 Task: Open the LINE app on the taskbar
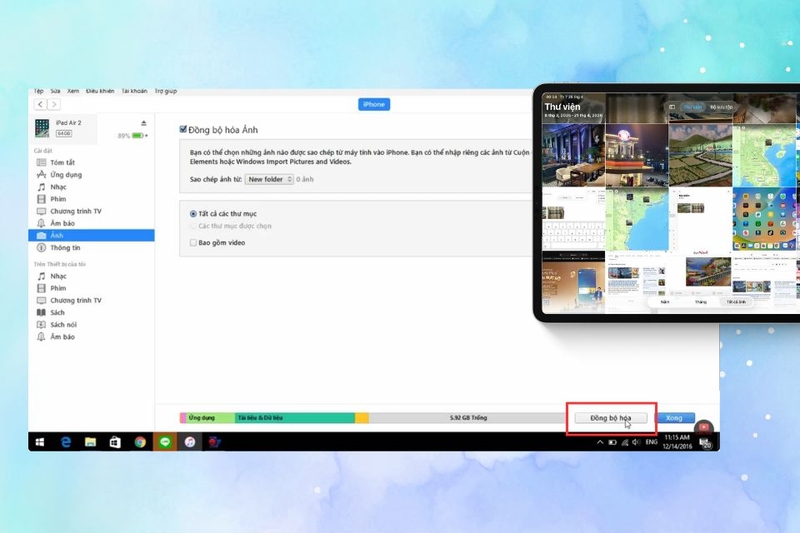(x=165, y=442)
